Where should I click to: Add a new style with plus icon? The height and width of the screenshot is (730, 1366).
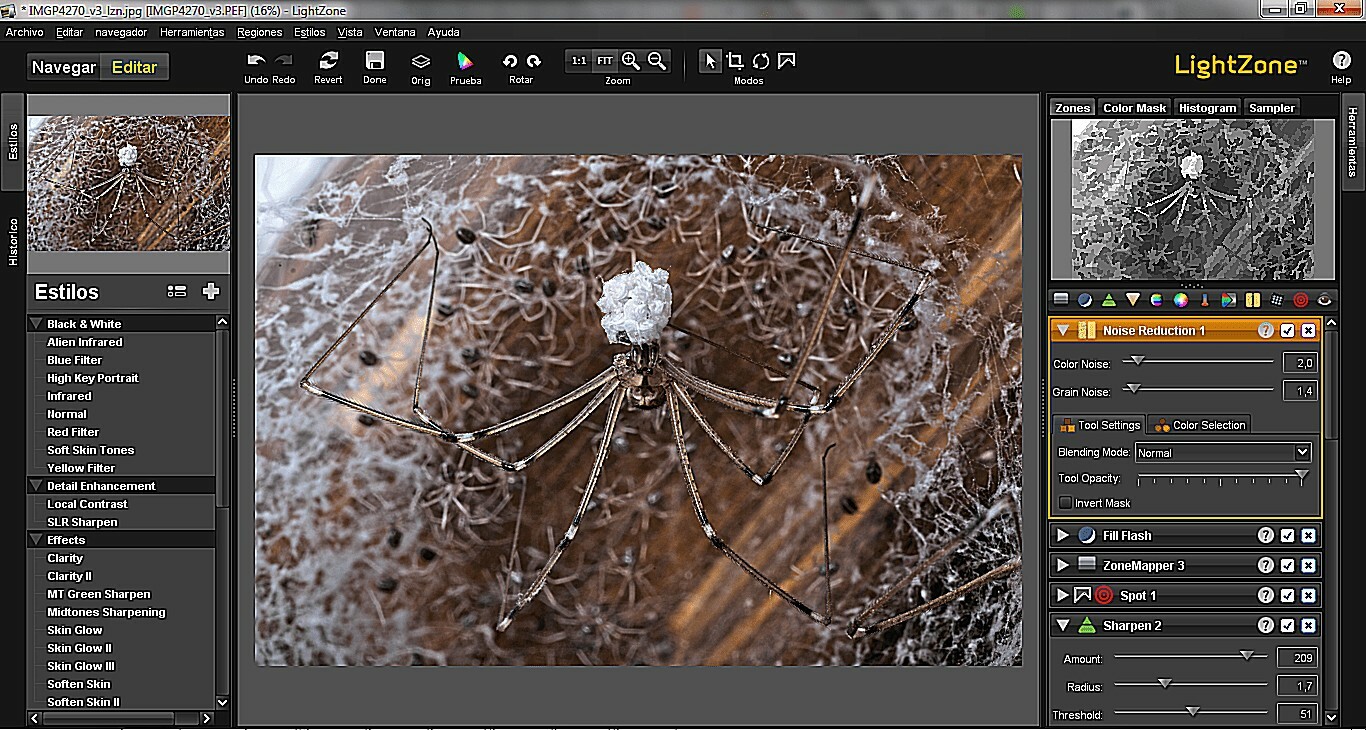tap(210, 292)
